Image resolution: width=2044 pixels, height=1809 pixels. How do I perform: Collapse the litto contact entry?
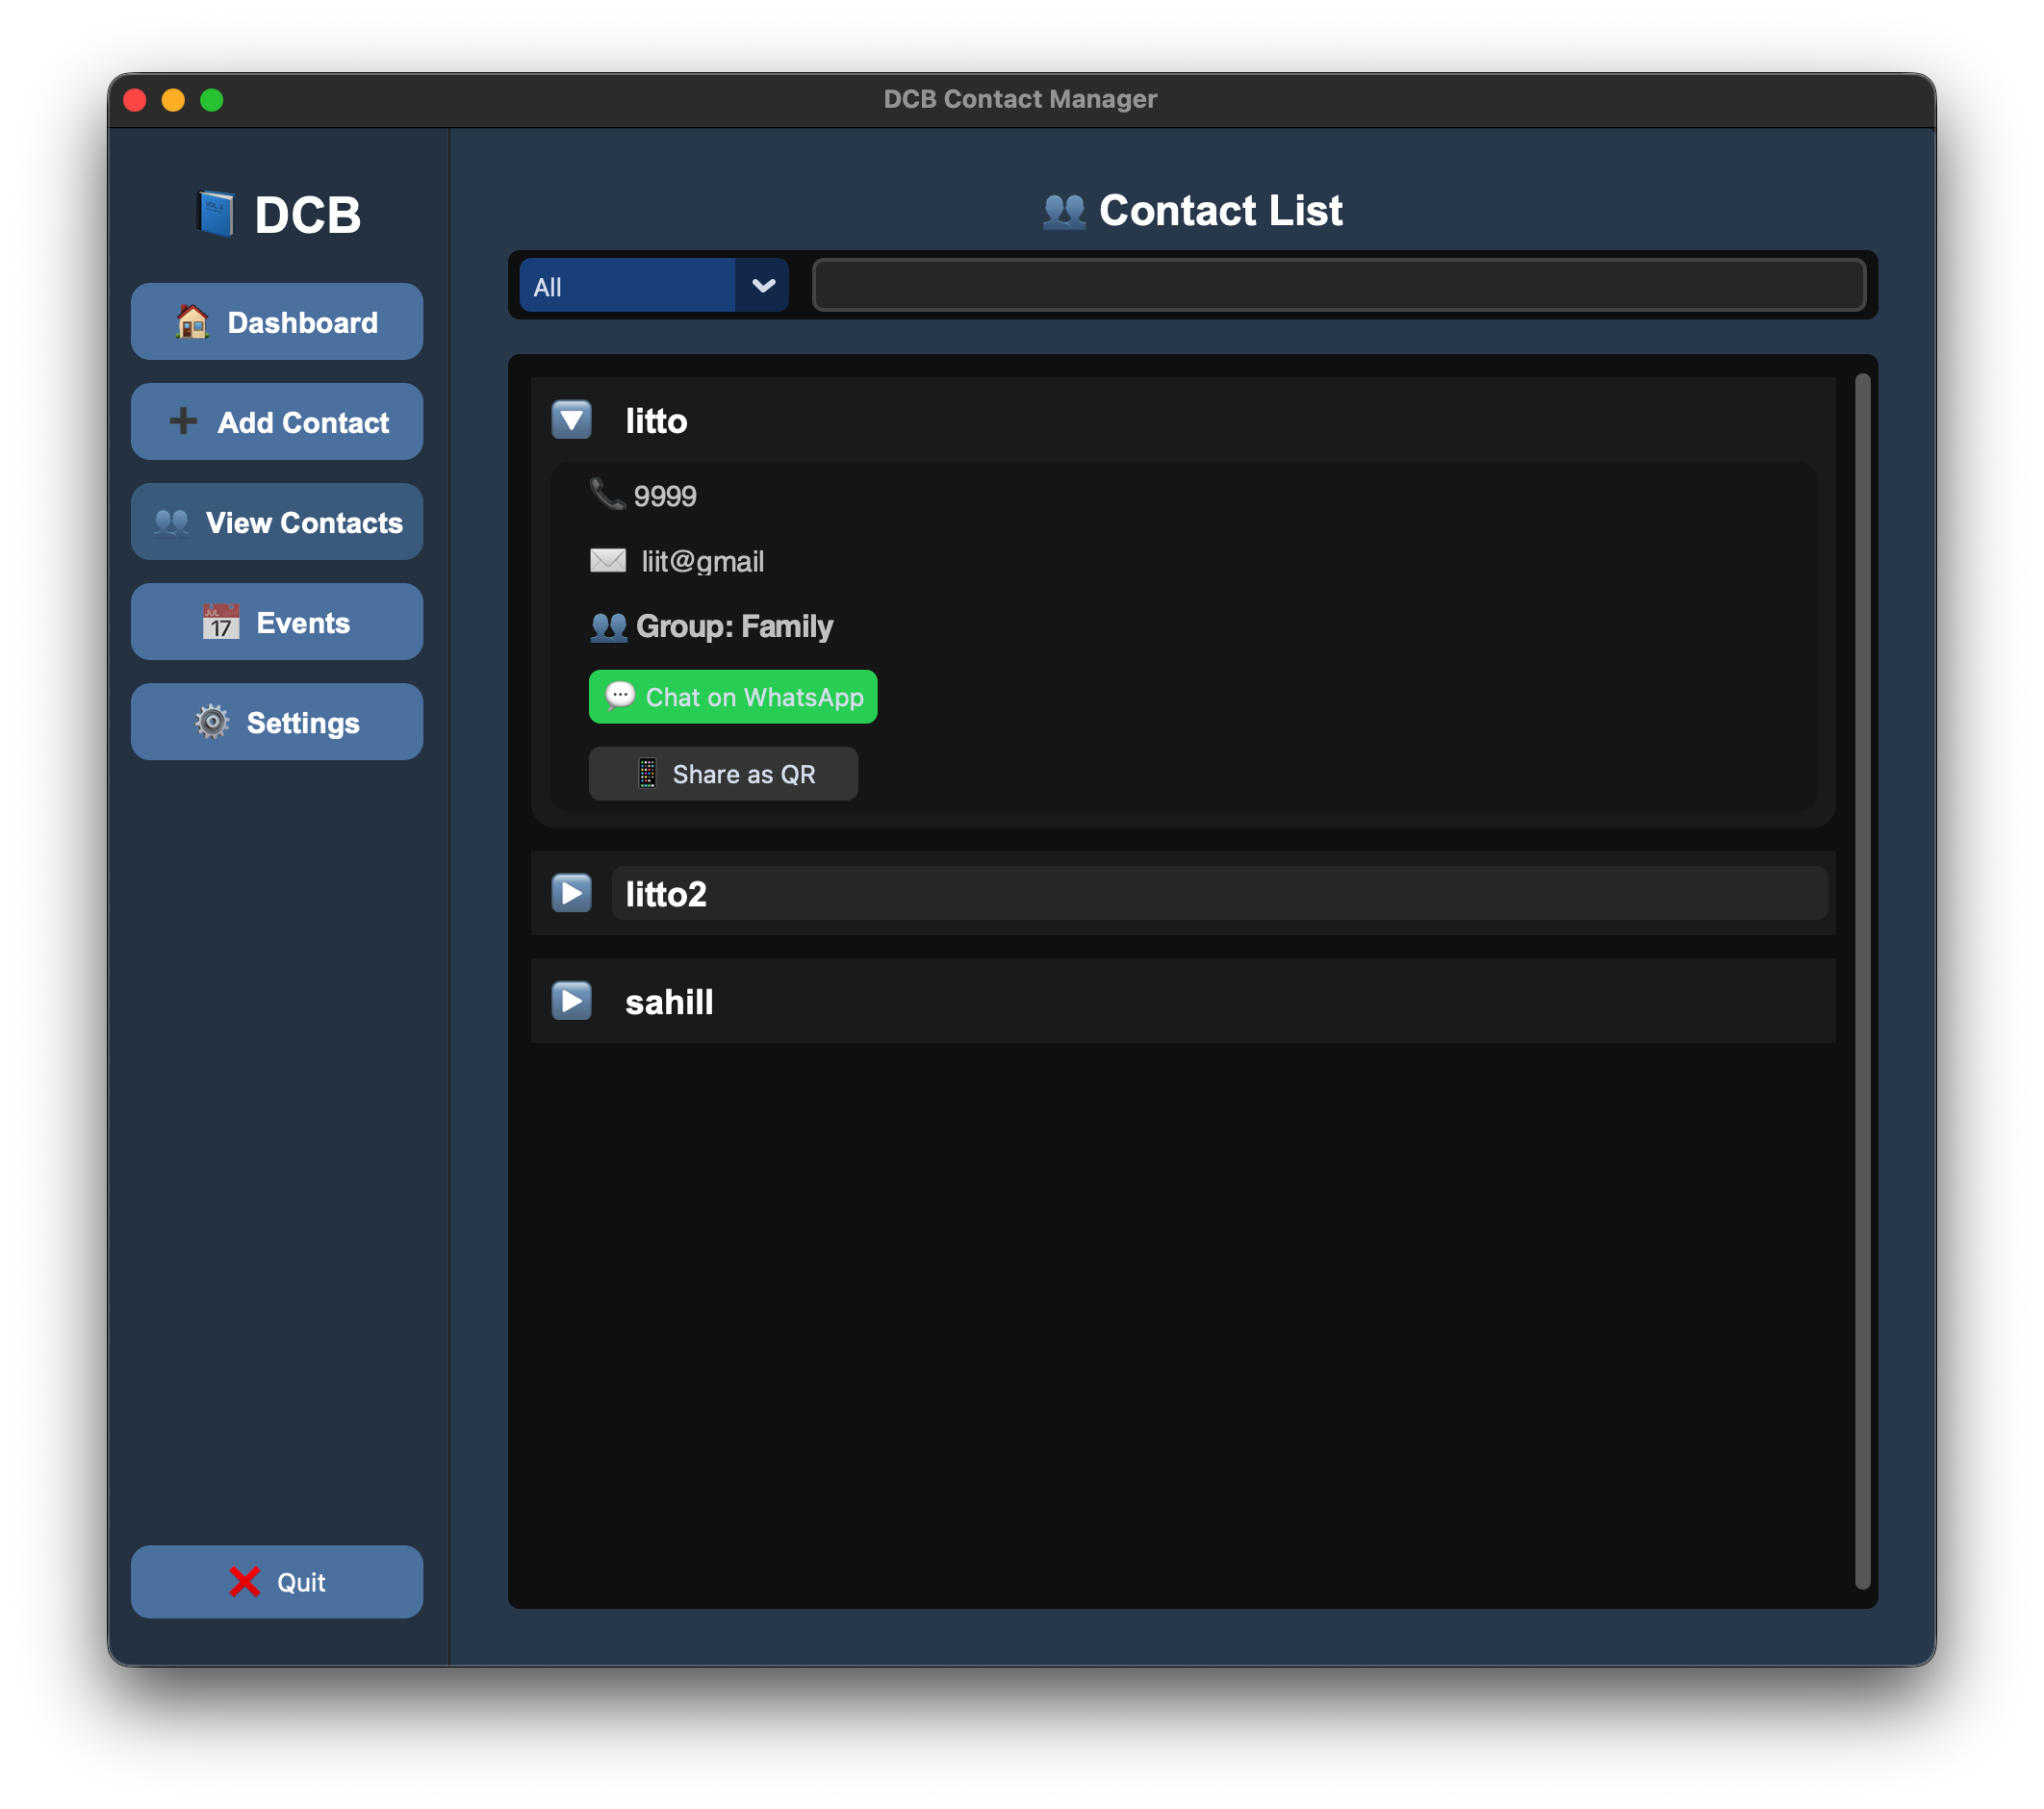pyautogui.click(x=571, y=420)
